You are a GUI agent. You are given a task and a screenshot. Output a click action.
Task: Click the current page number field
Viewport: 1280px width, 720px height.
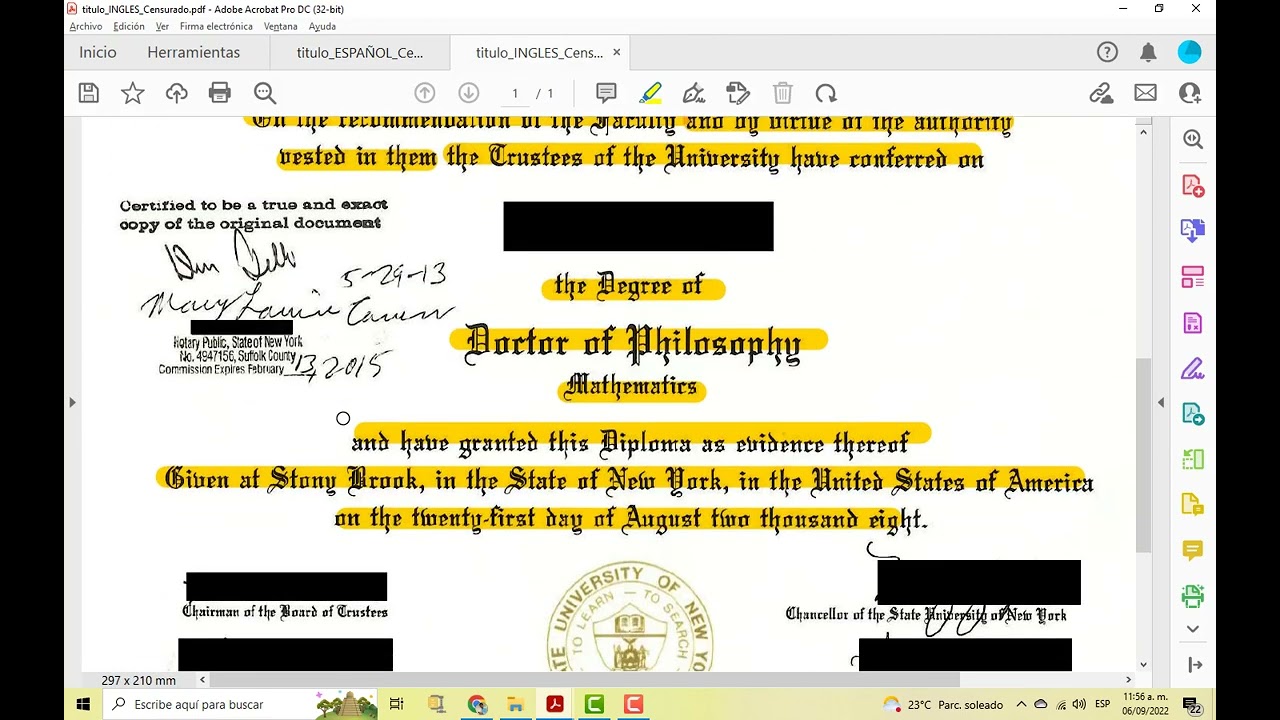[x=515, y=93]
